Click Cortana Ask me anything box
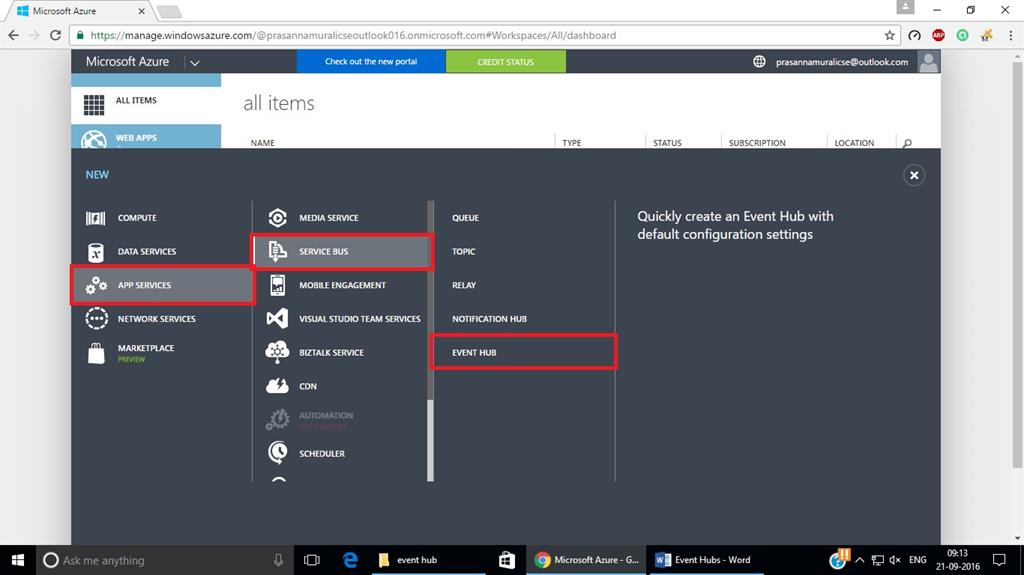The image size is (1024, 575). point(163,560)
